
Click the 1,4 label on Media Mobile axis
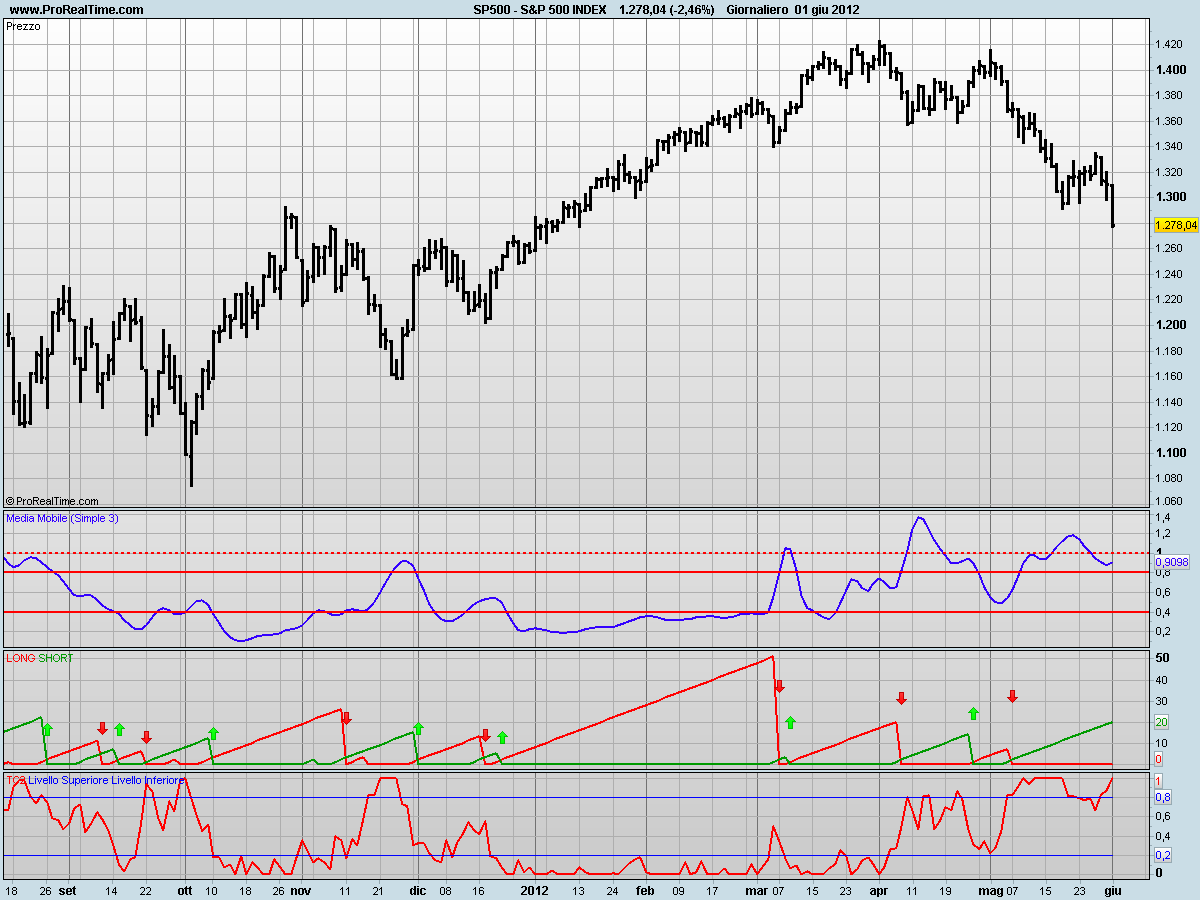(x=1162, y=518)
